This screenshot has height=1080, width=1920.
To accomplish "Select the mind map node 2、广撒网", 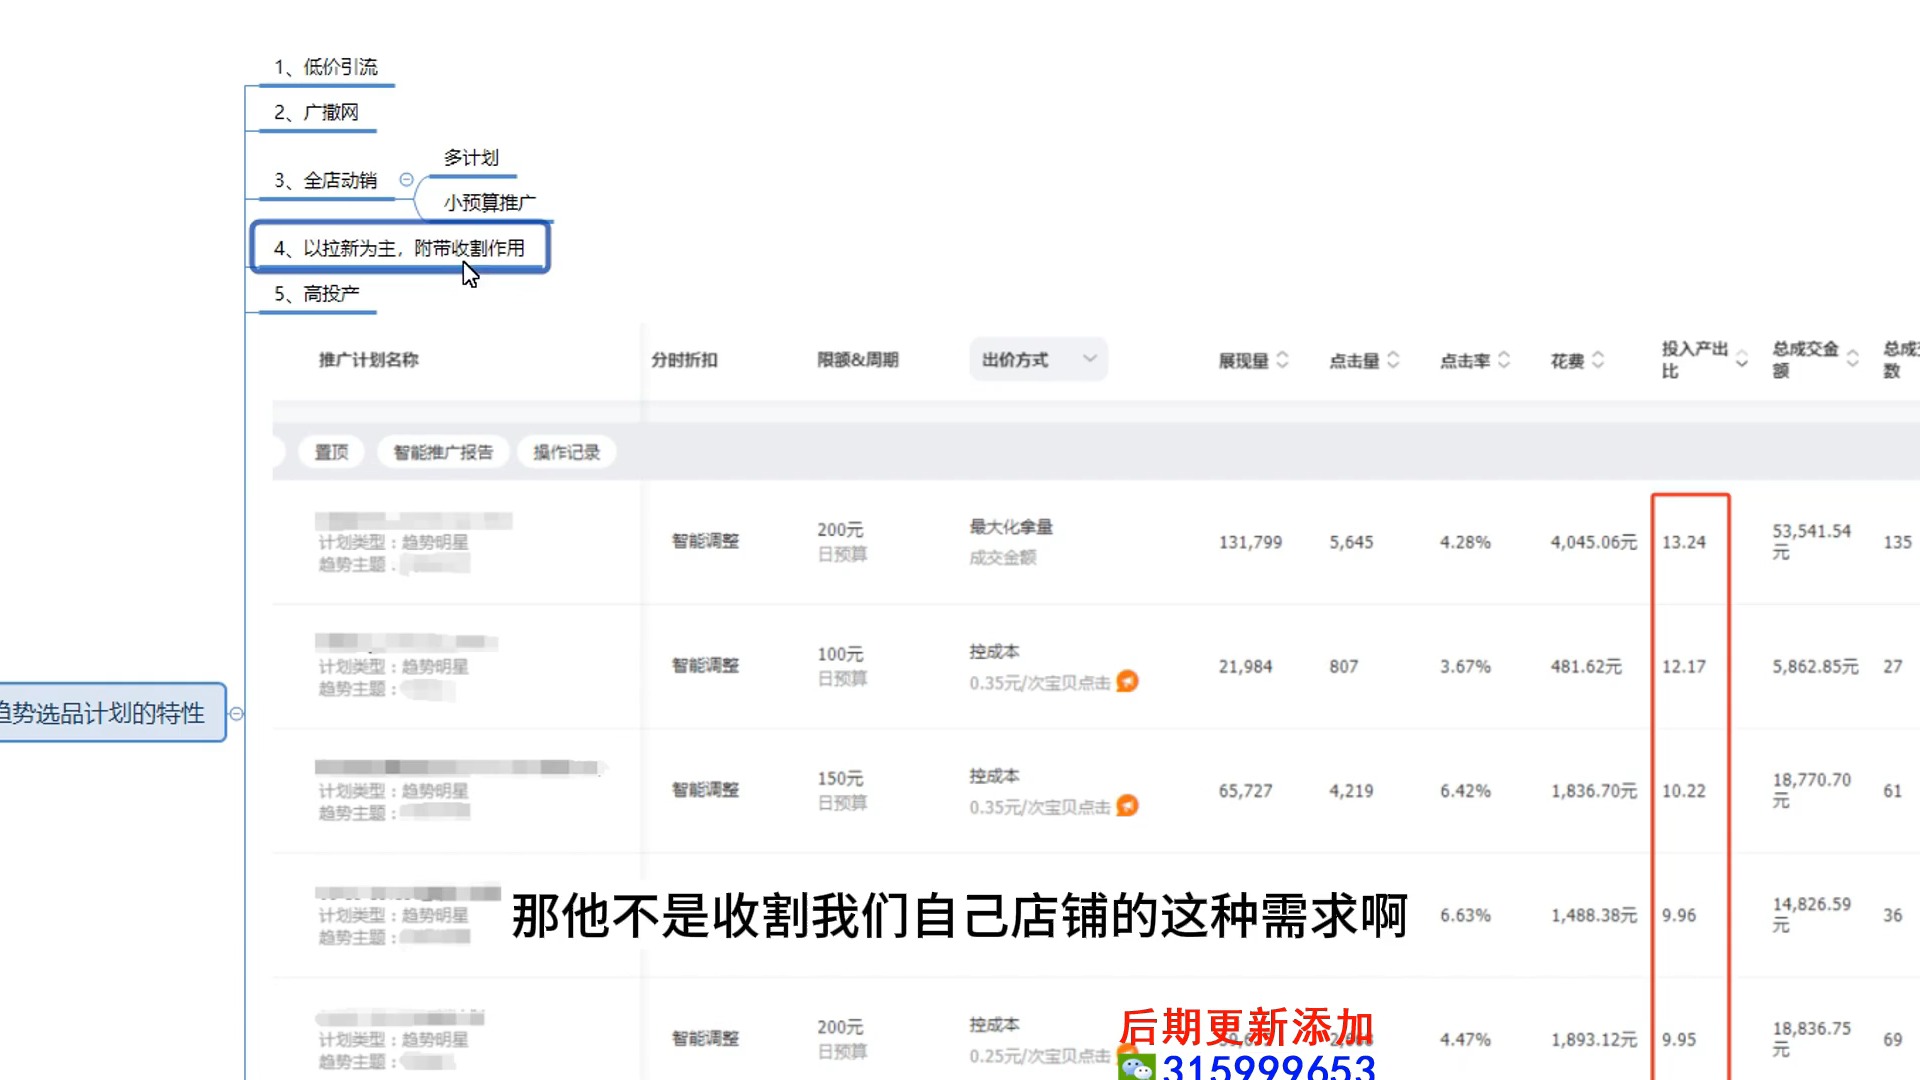I will 316,112.
